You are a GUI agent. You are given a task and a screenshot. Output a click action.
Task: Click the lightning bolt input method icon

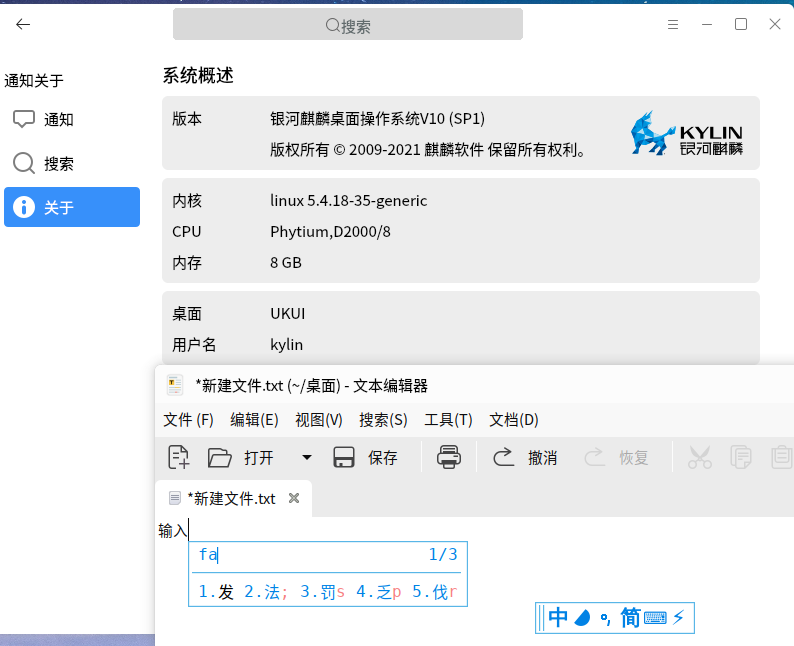click(x=679, y=618)
